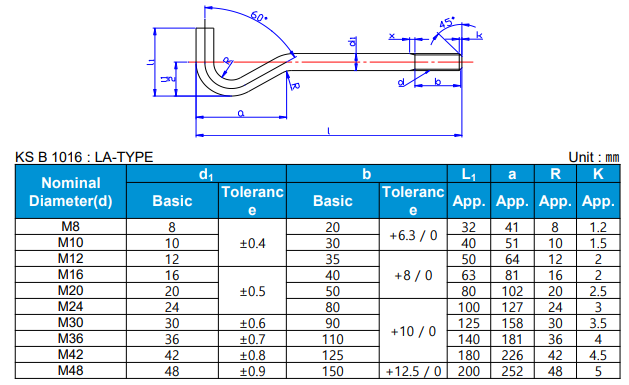Click the L1 value 200

469,371
